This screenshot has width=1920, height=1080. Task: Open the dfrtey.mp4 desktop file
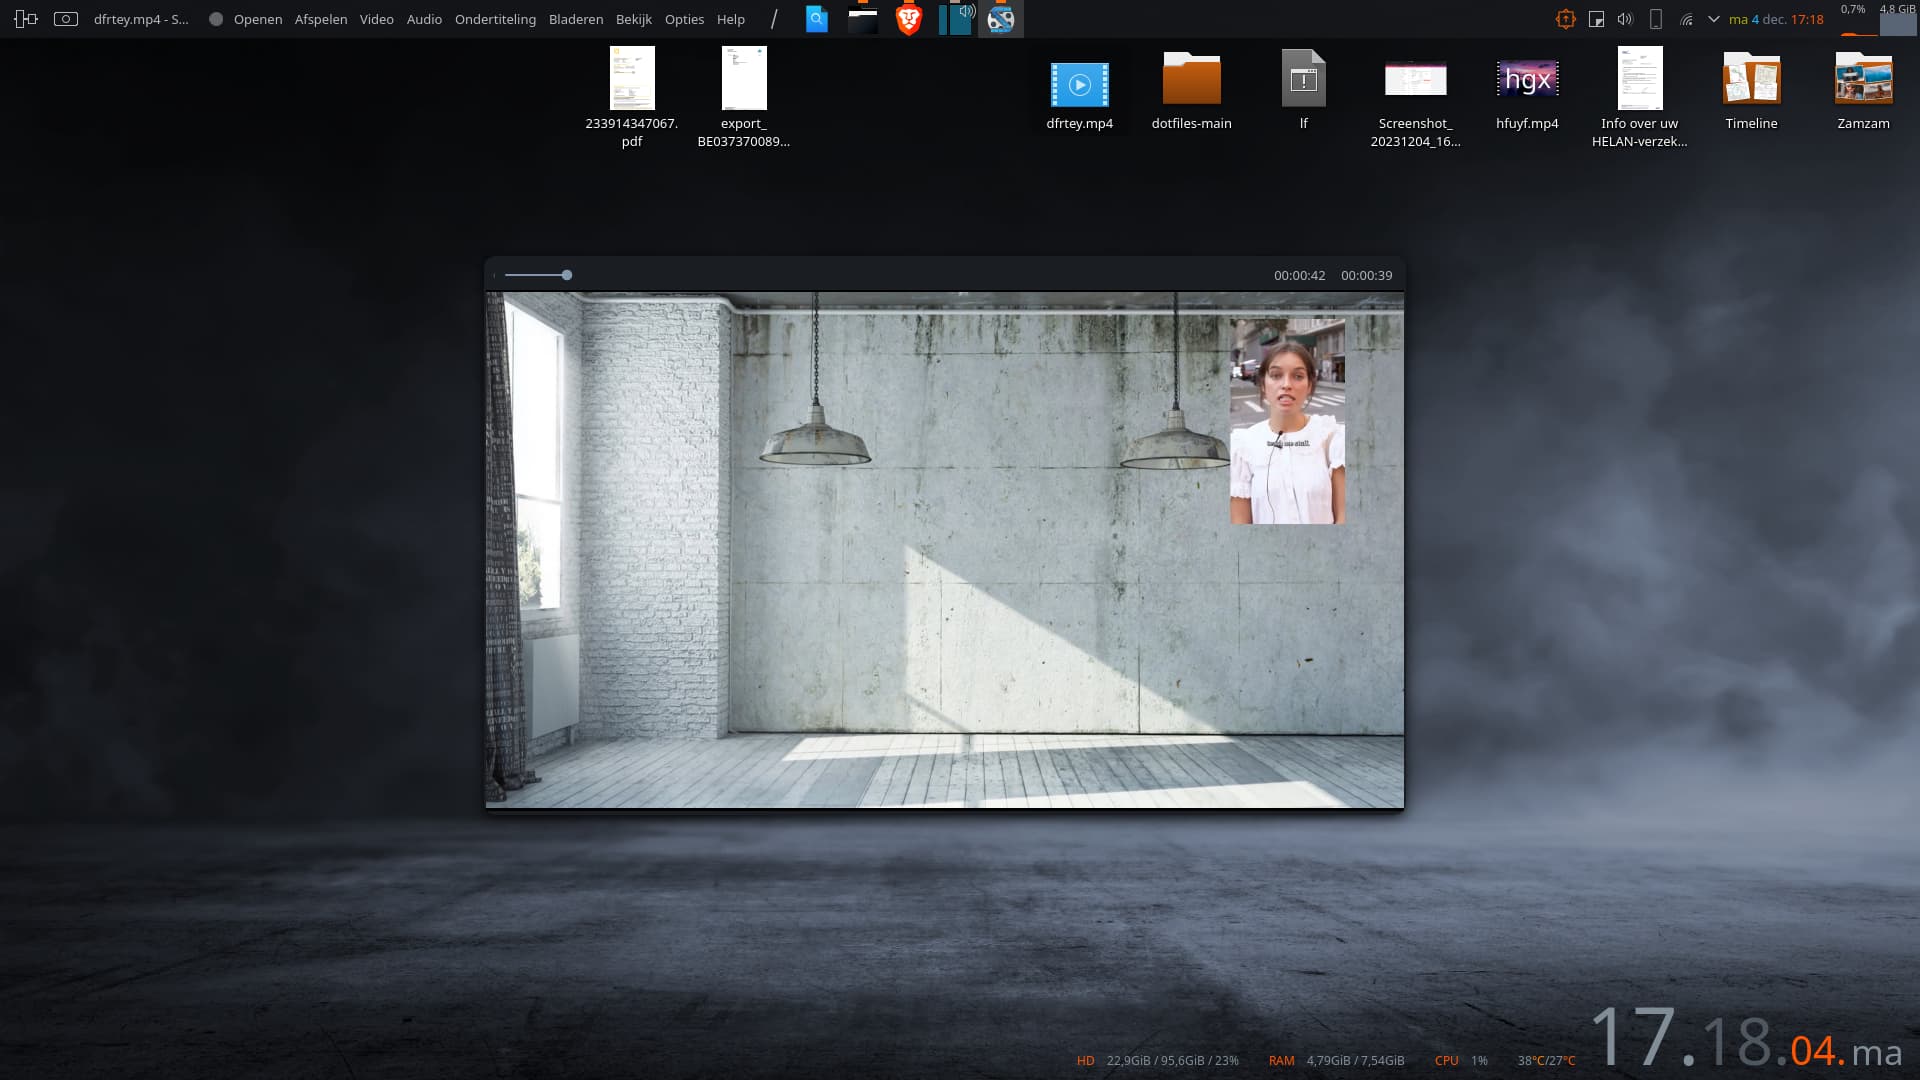(x=1079, y=85)
